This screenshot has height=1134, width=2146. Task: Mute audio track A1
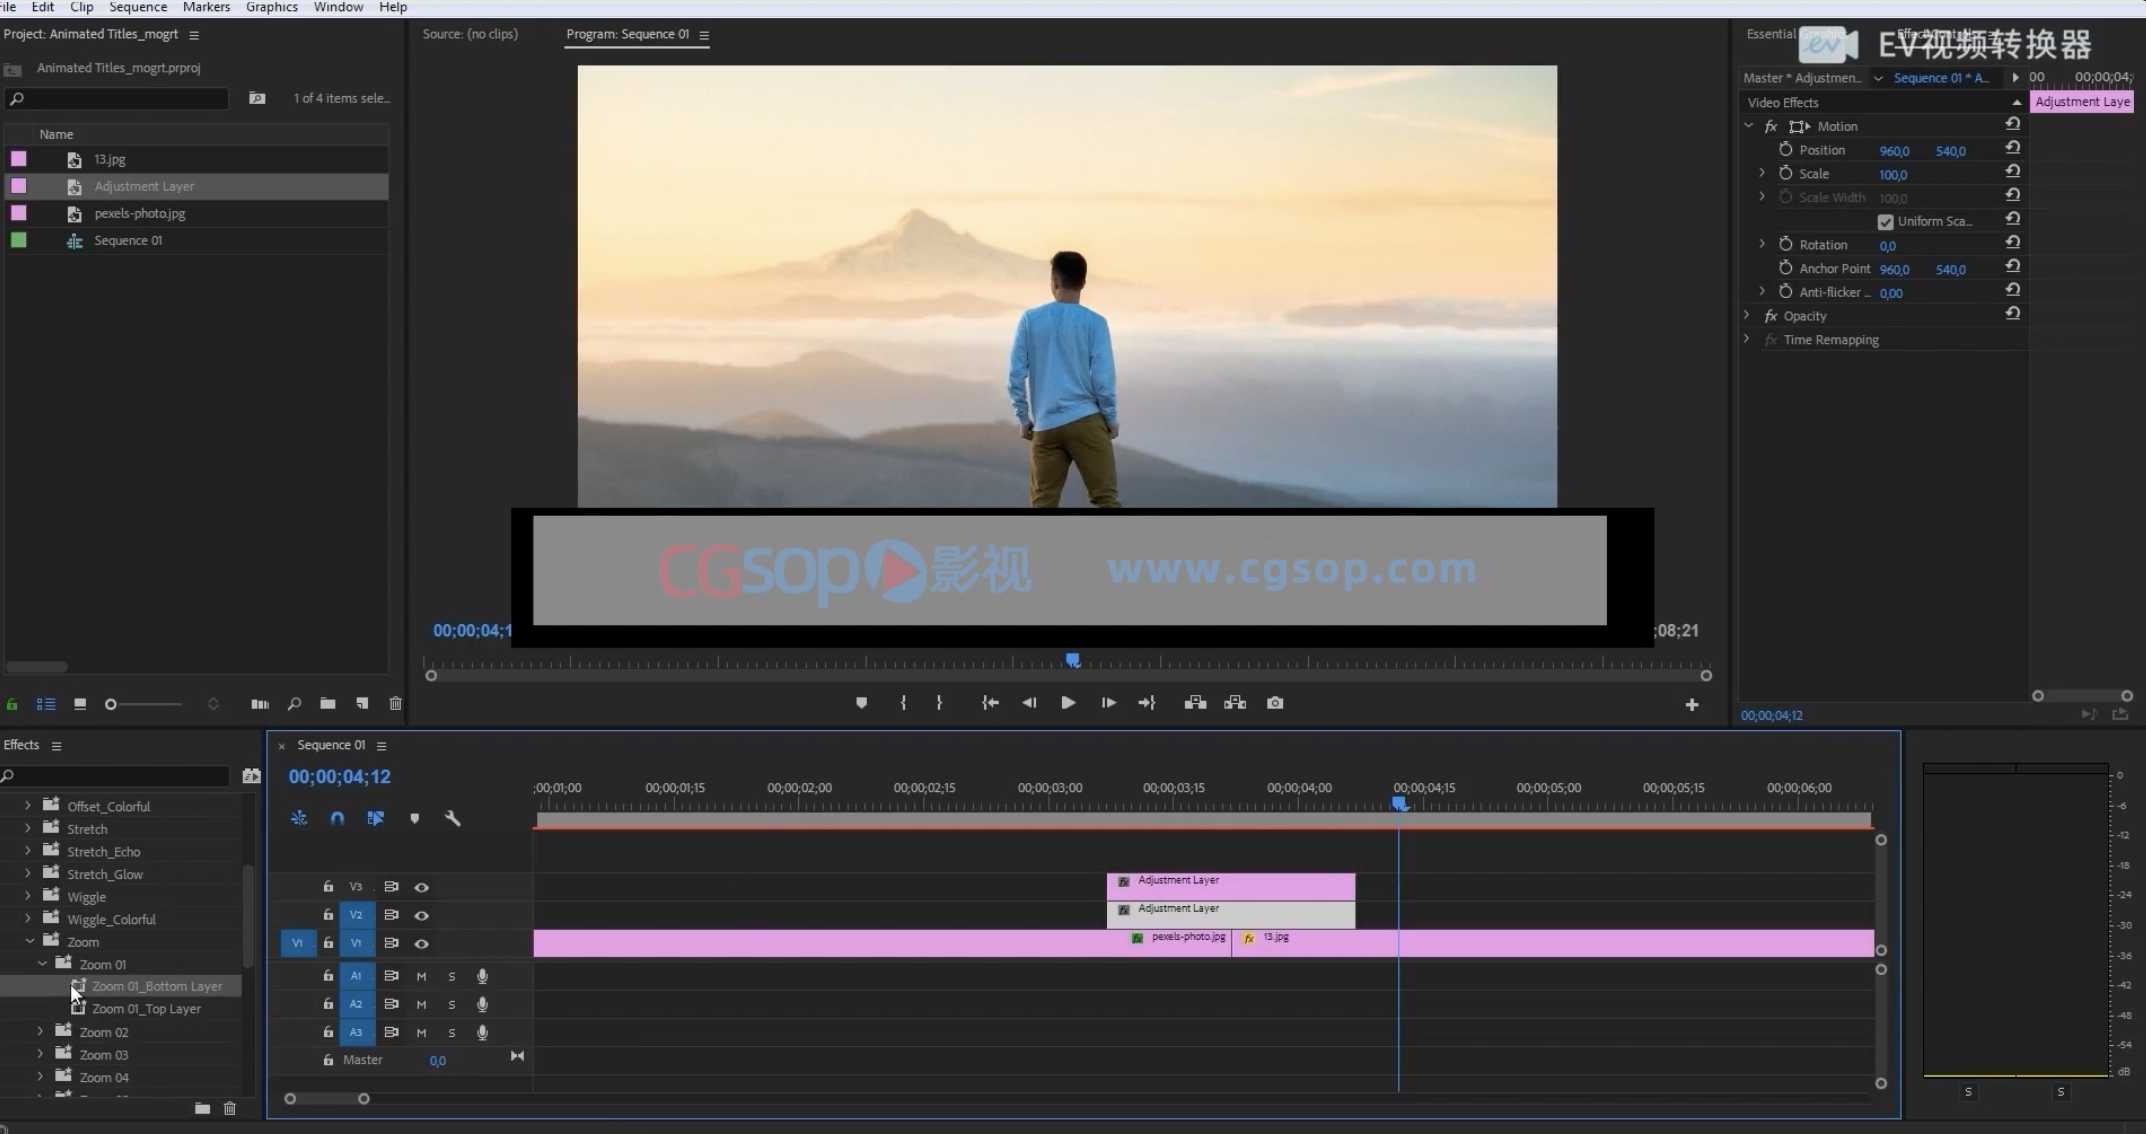[421, 976]
